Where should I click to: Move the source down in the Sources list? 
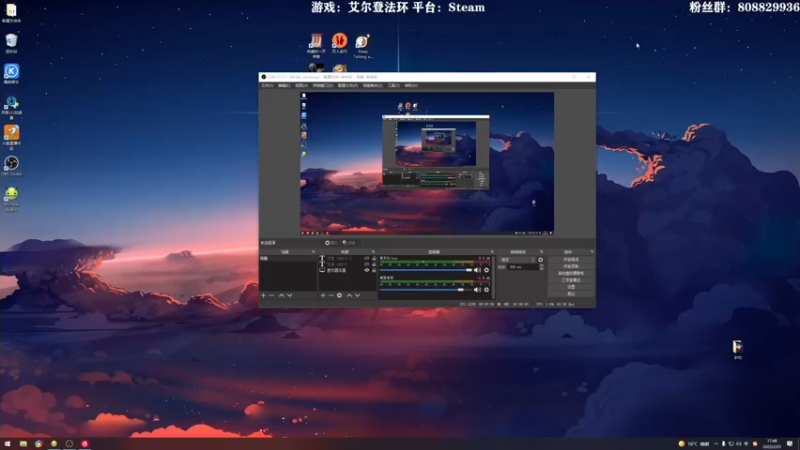coord(357,295)
